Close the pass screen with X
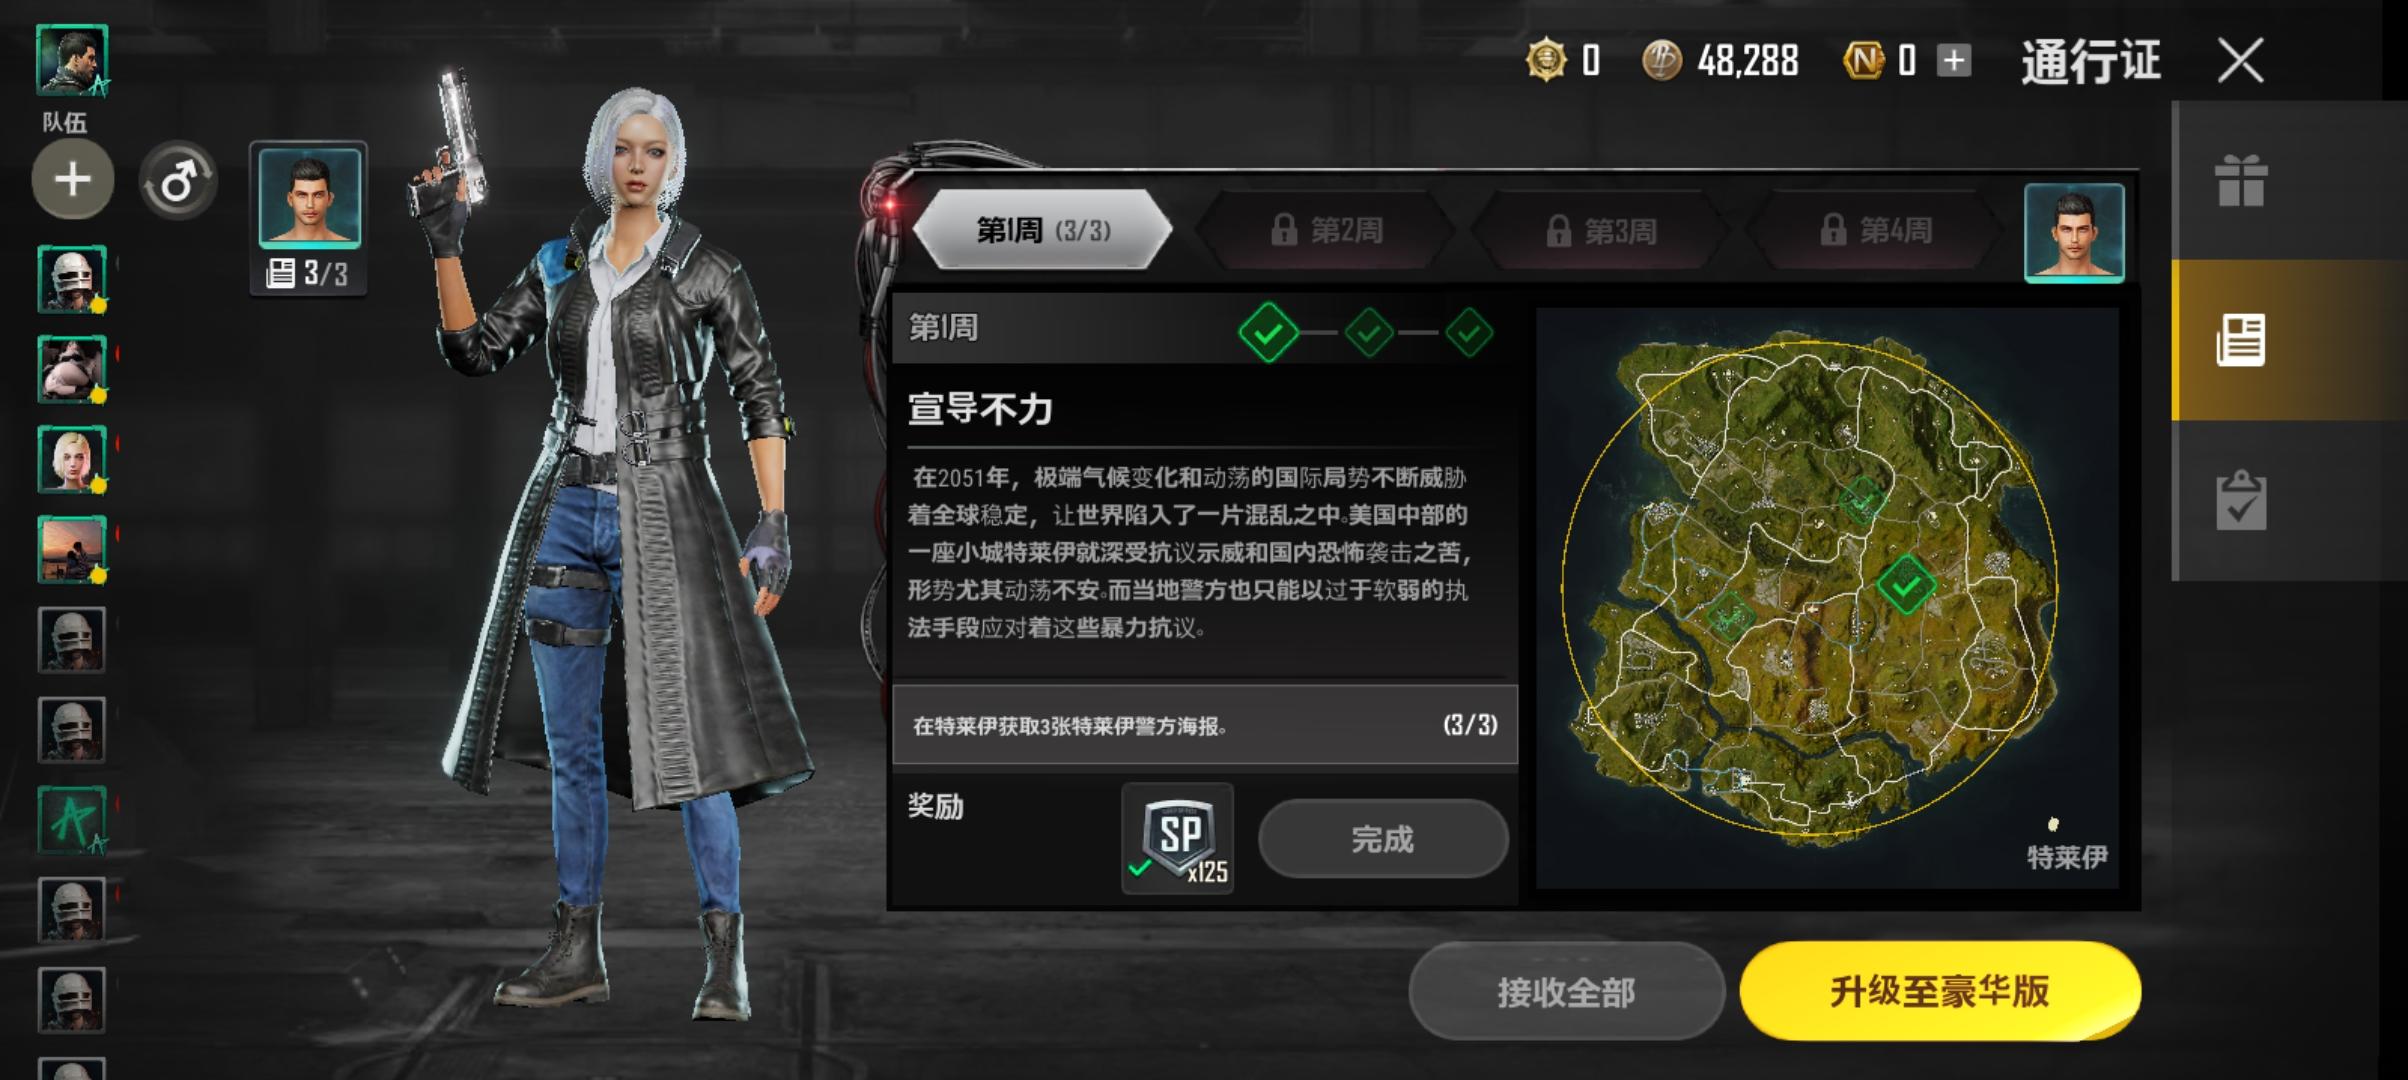2408x1080 pixels. coord(2241,61)
